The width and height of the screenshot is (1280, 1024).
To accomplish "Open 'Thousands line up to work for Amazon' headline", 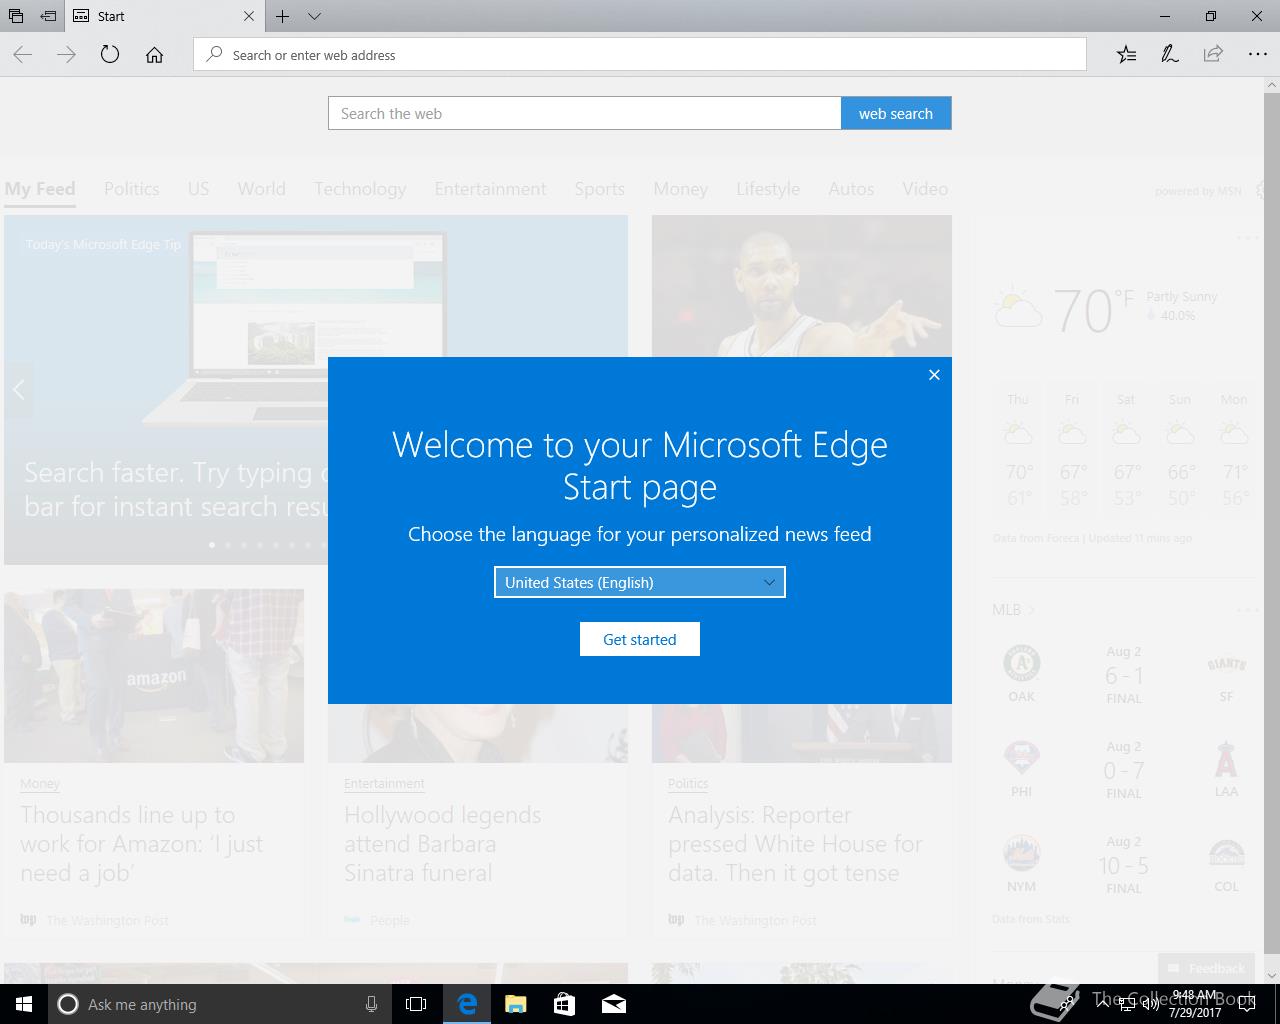I will pos(141,844).
